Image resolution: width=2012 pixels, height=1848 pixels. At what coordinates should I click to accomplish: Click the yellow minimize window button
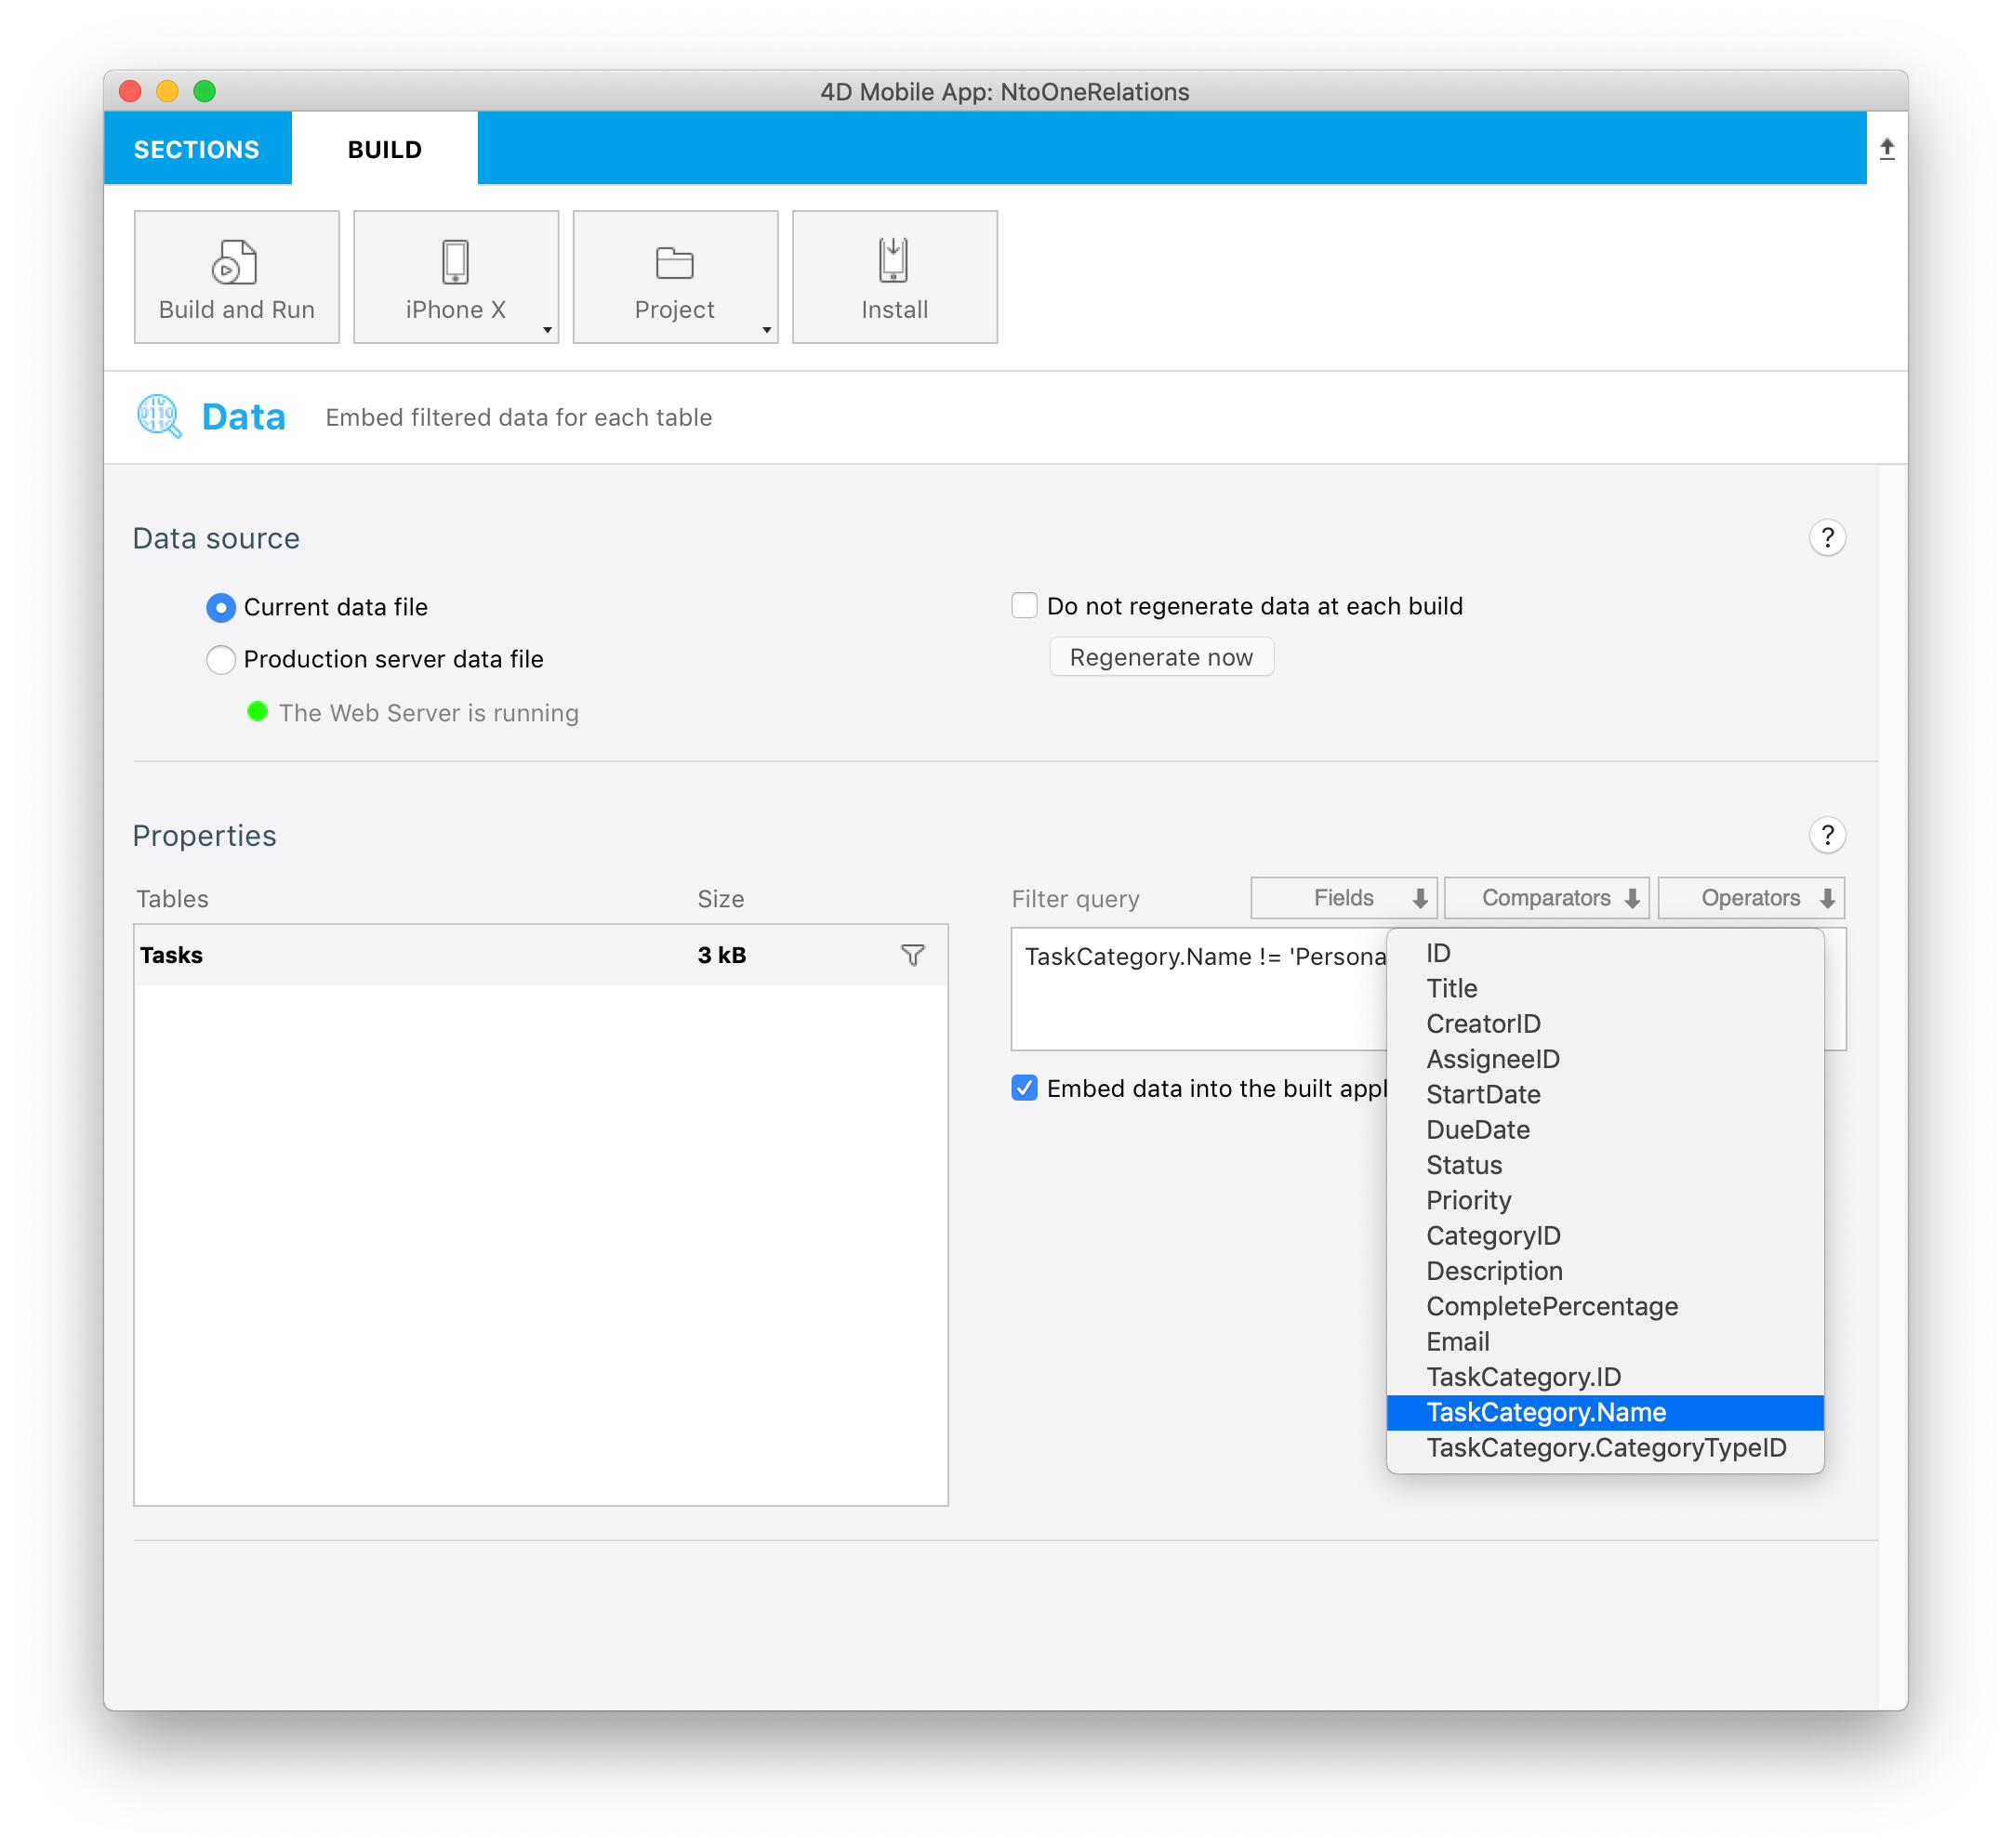coord(167,91)
